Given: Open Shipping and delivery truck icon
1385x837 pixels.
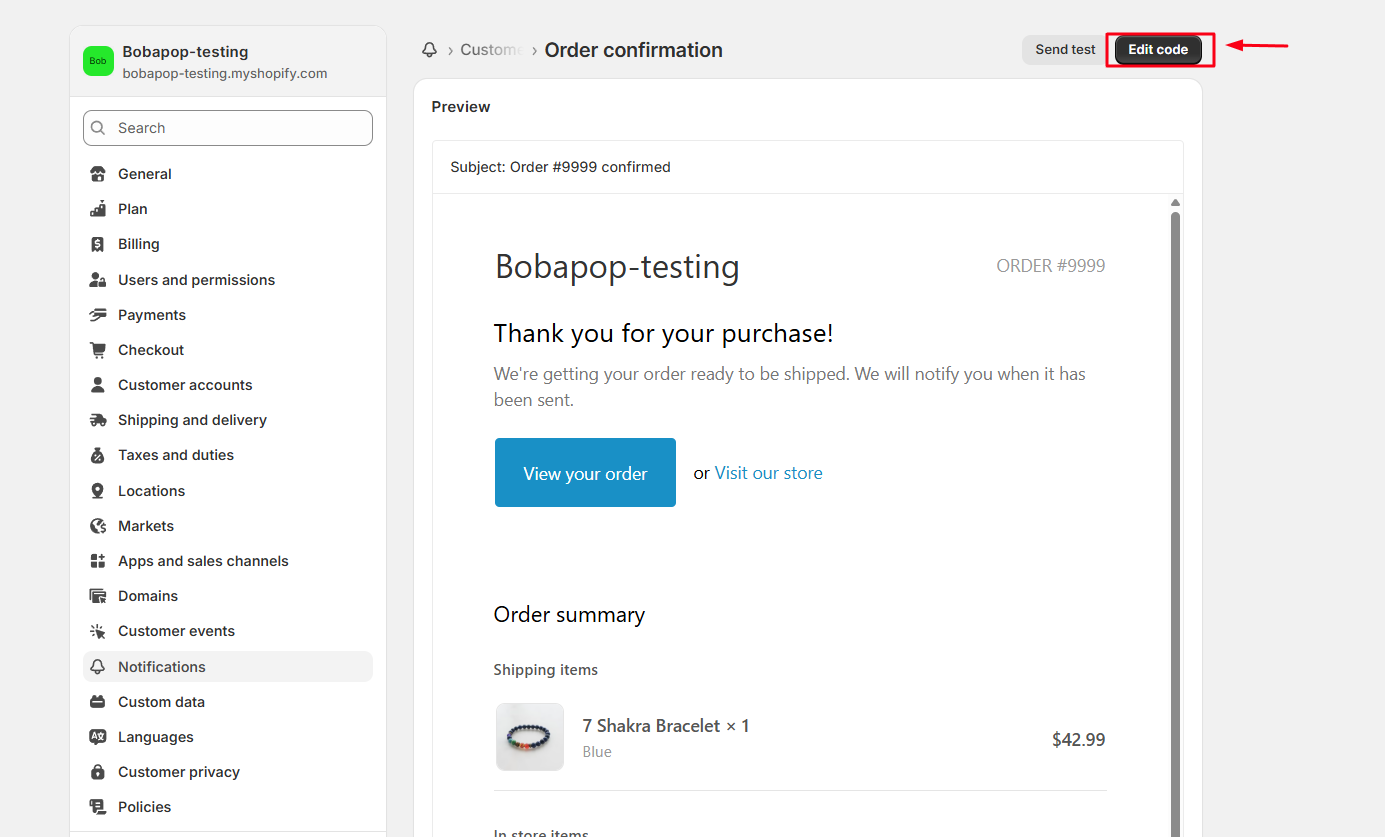Looking at the screenshot, I should coord(98,420).
